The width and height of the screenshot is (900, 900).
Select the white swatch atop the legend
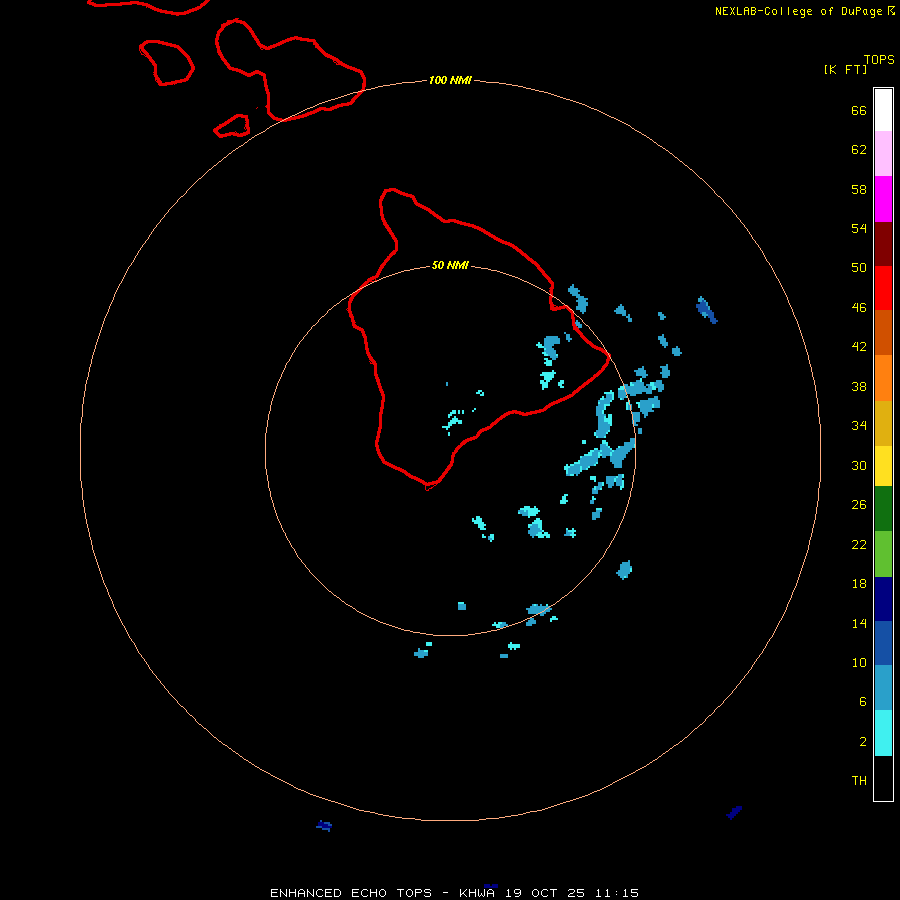click(x=883, y=110)
